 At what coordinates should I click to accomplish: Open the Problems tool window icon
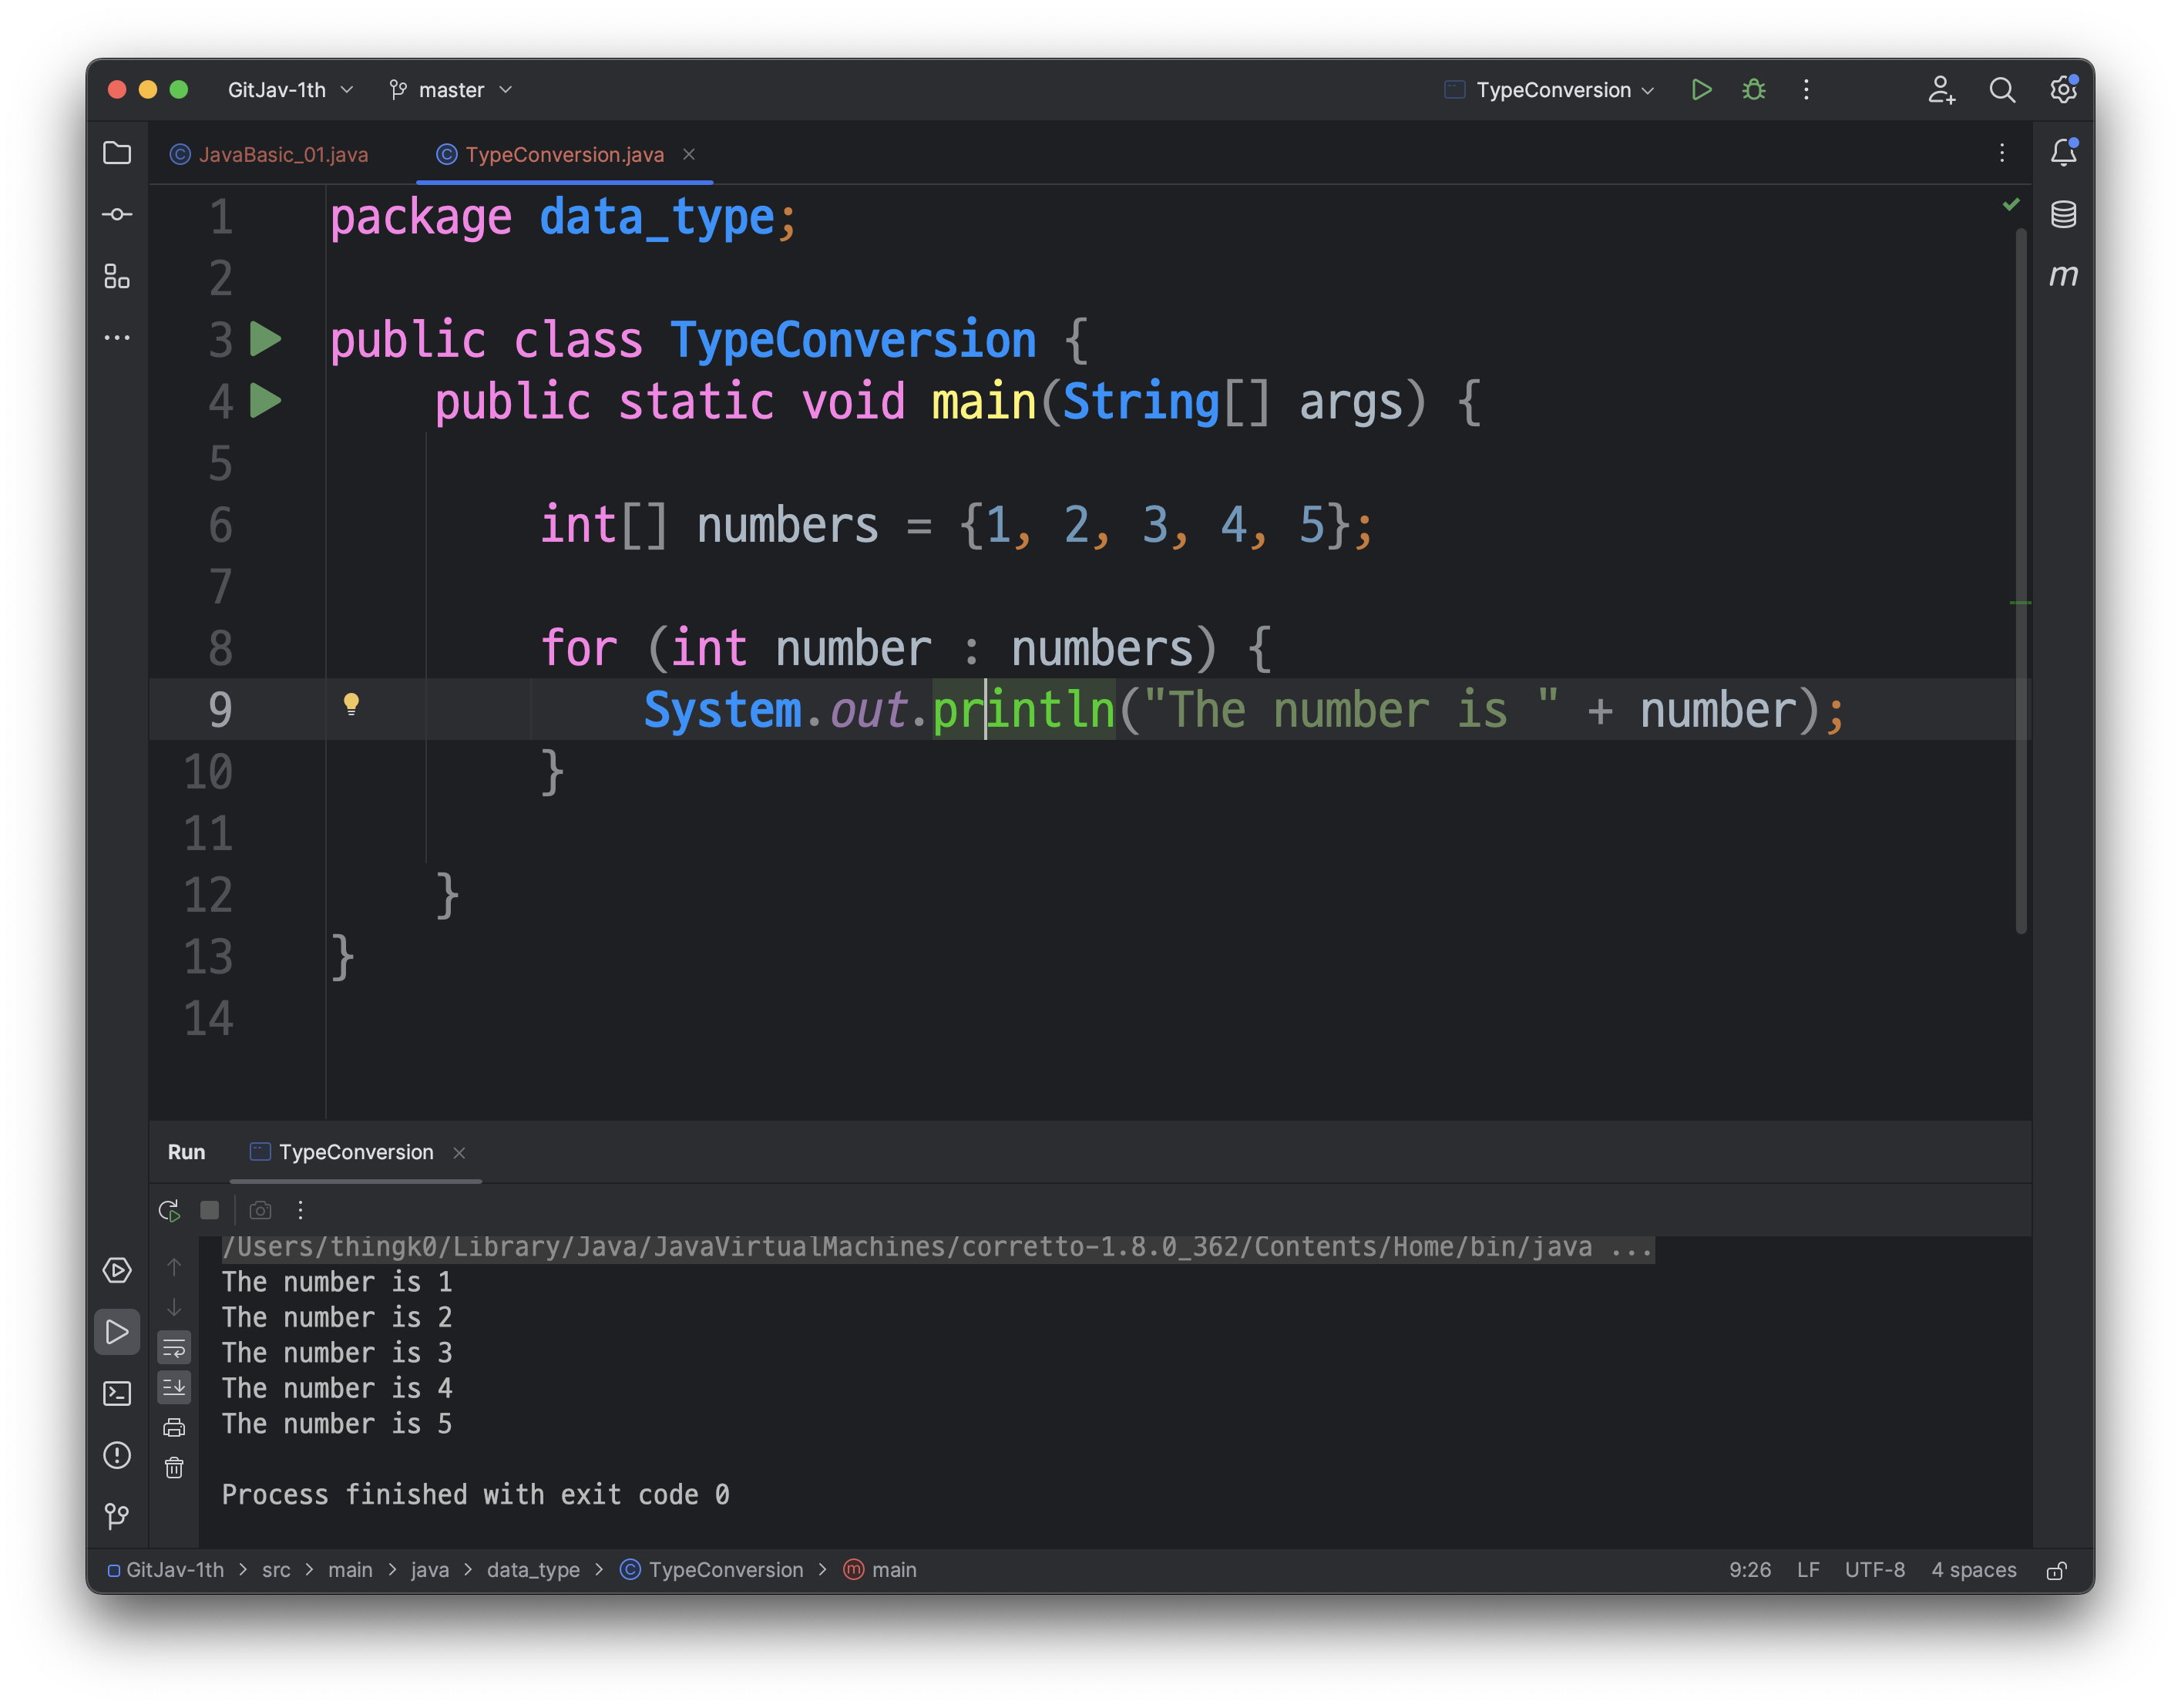click(117, 1455)
